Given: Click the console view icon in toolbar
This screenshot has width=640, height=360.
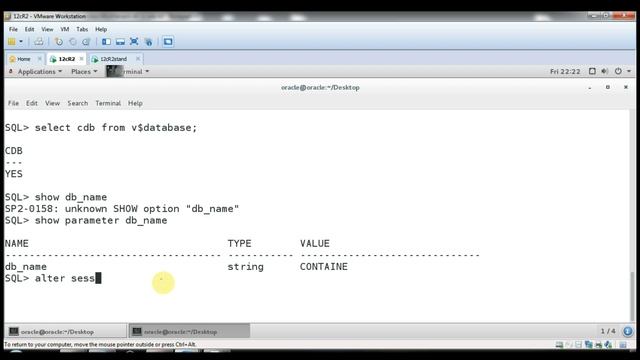Looking at the screenshot, I should 168,42.
